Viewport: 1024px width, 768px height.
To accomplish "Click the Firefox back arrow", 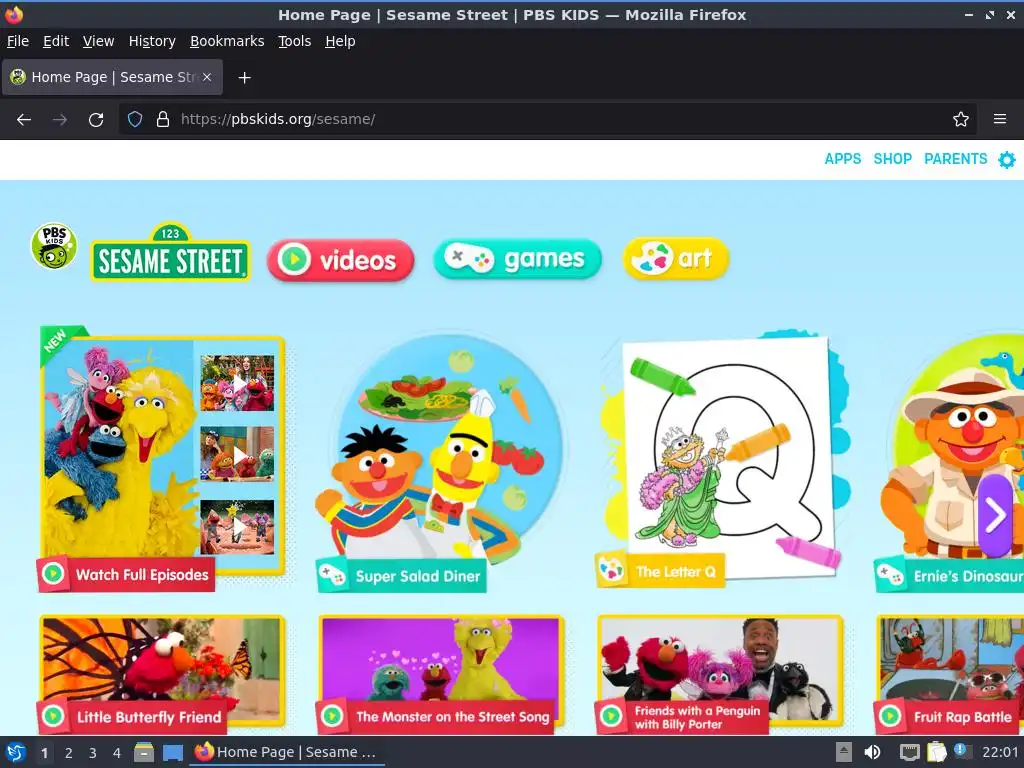I will click(x=24, y=120).
